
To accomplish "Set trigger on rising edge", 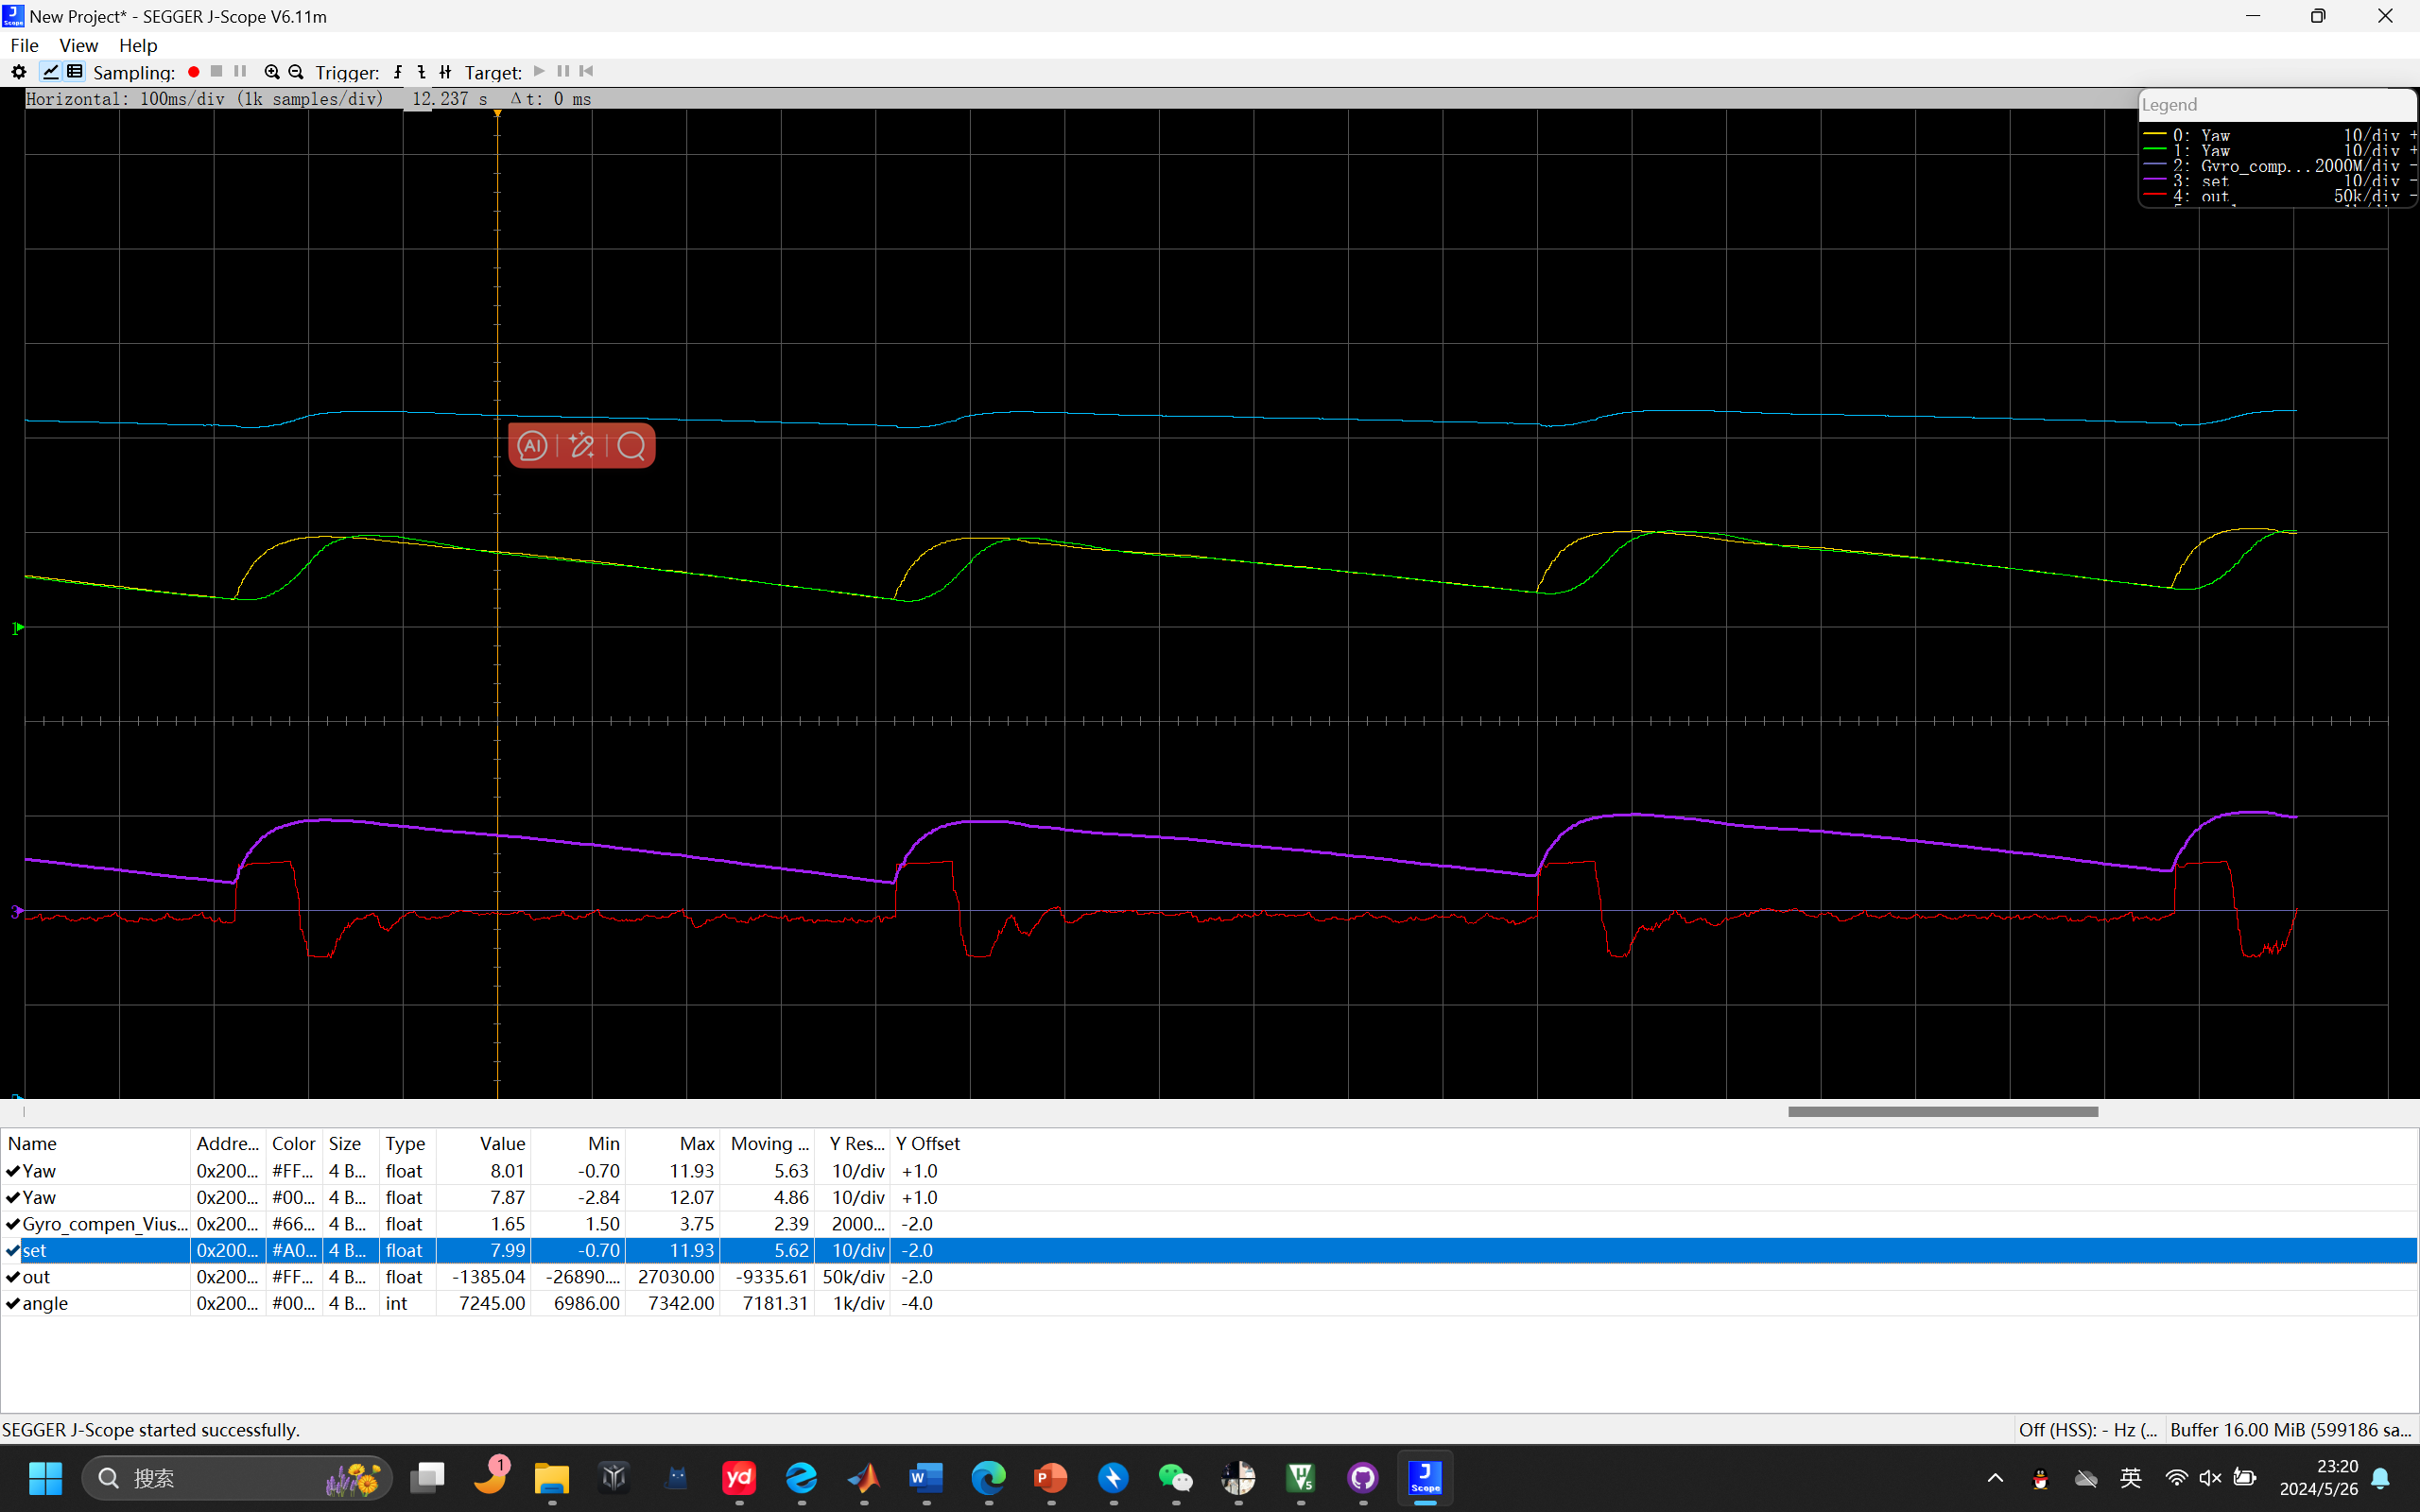I will 398,72.
